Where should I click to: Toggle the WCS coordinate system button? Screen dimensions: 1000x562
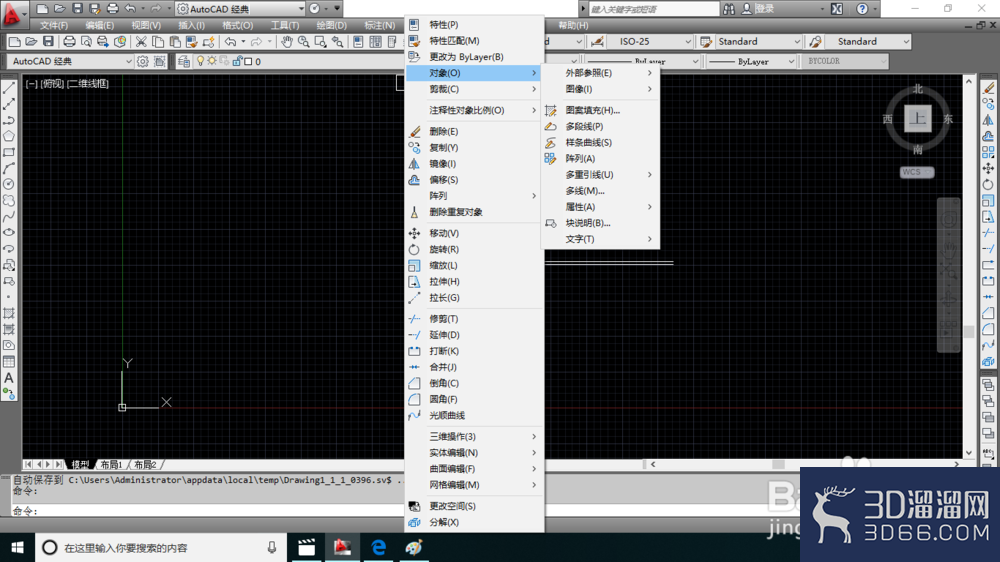point(916,172)
